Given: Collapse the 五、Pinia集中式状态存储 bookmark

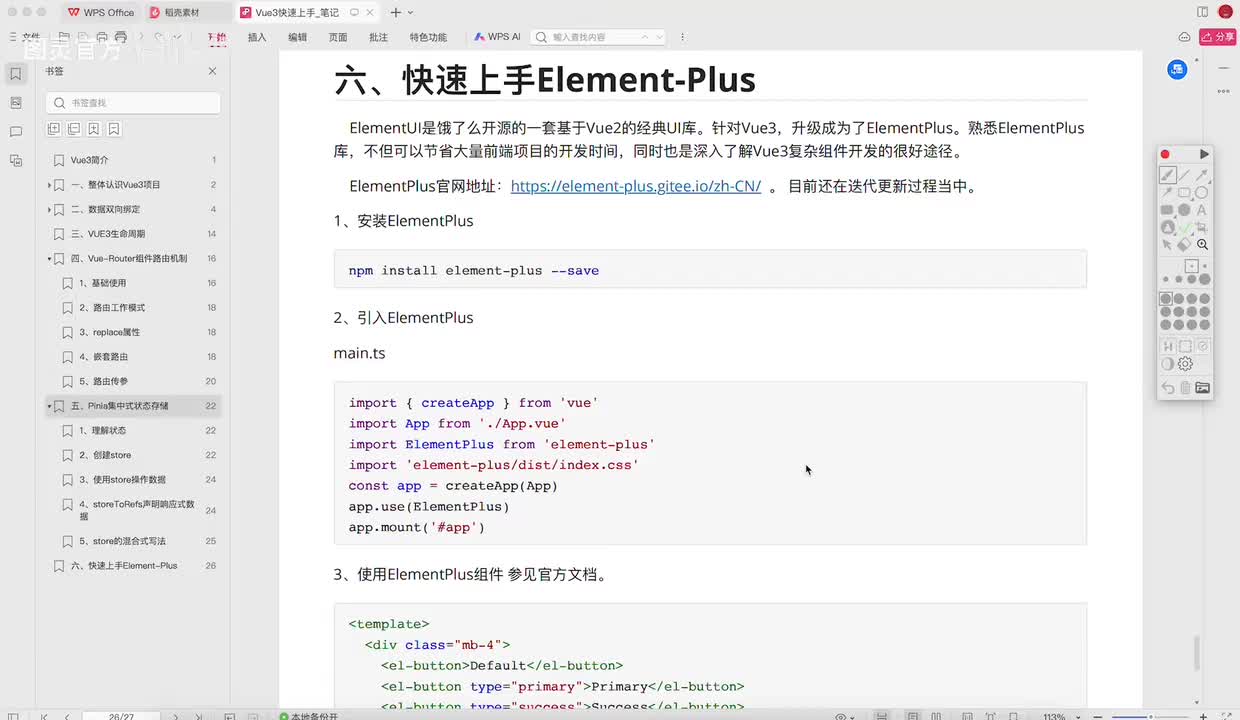Looking at the screenshot, I should (x=49, y=406).
